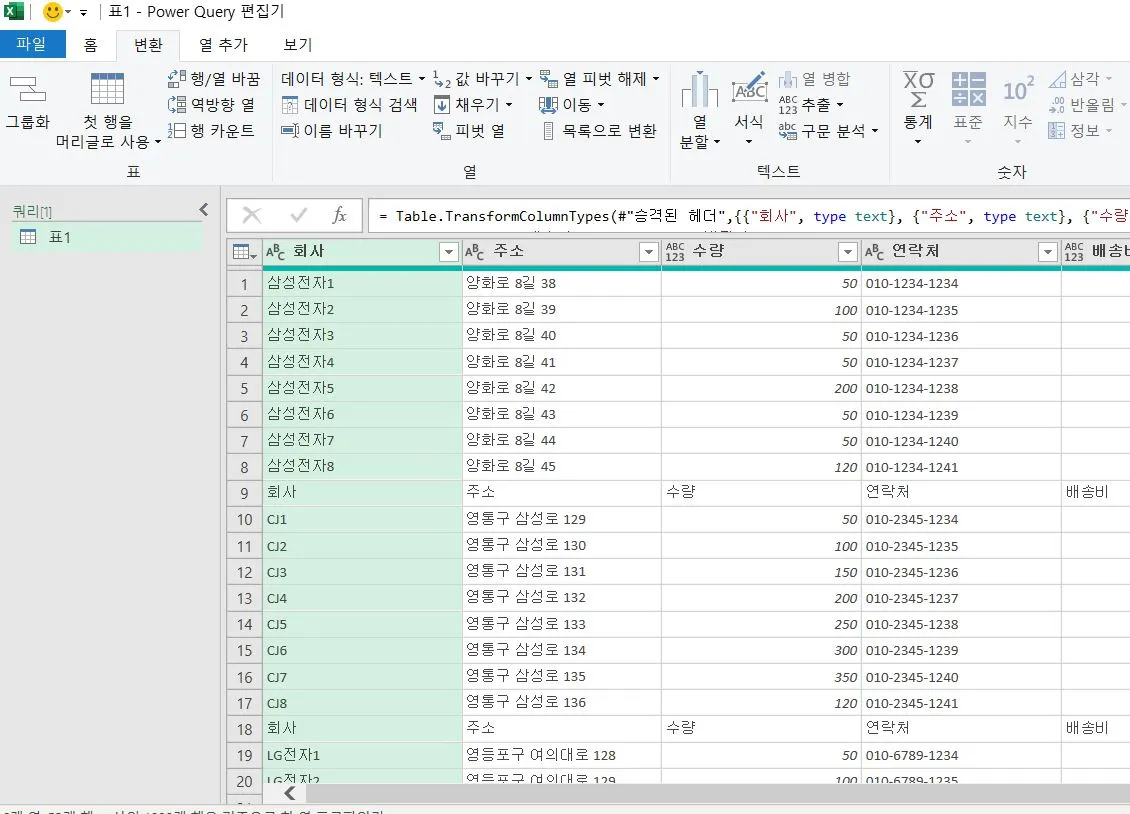Screen dimensions: 1130x814
Task: Click Extract (추출) text command
Action: 811,104
